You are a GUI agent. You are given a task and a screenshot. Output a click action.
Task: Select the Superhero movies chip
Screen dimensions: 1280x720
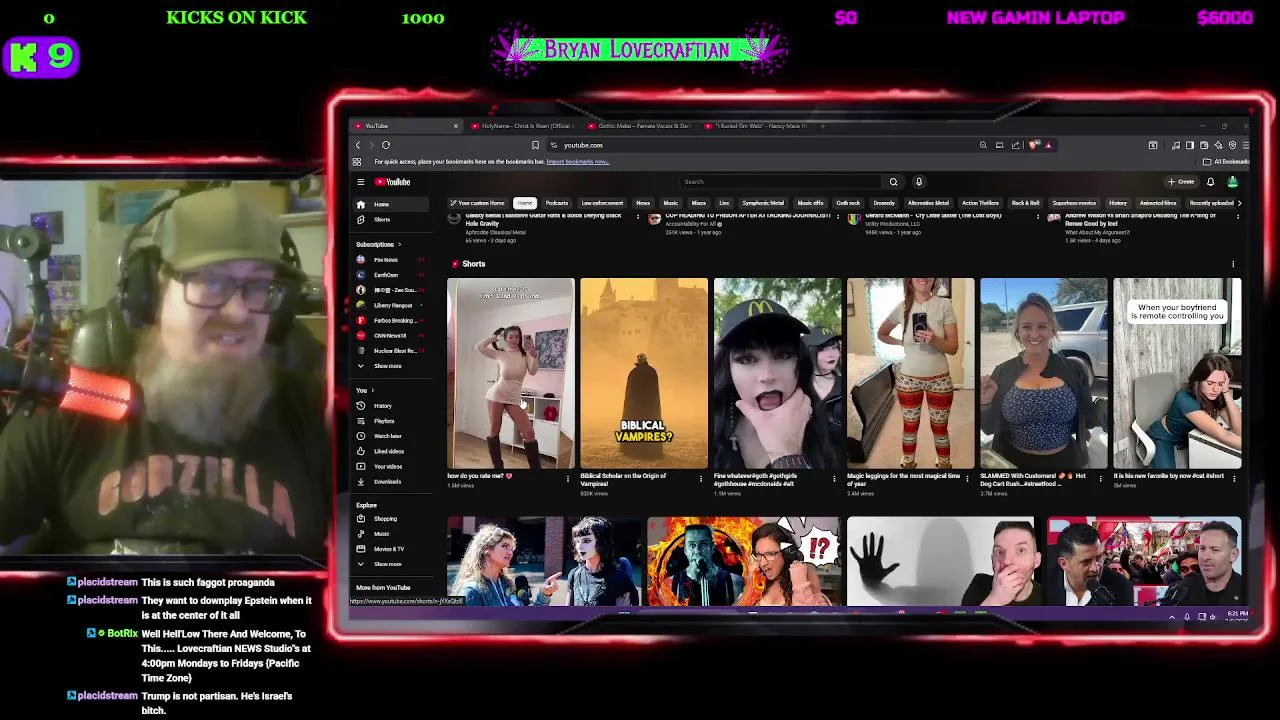(1074, 203)
